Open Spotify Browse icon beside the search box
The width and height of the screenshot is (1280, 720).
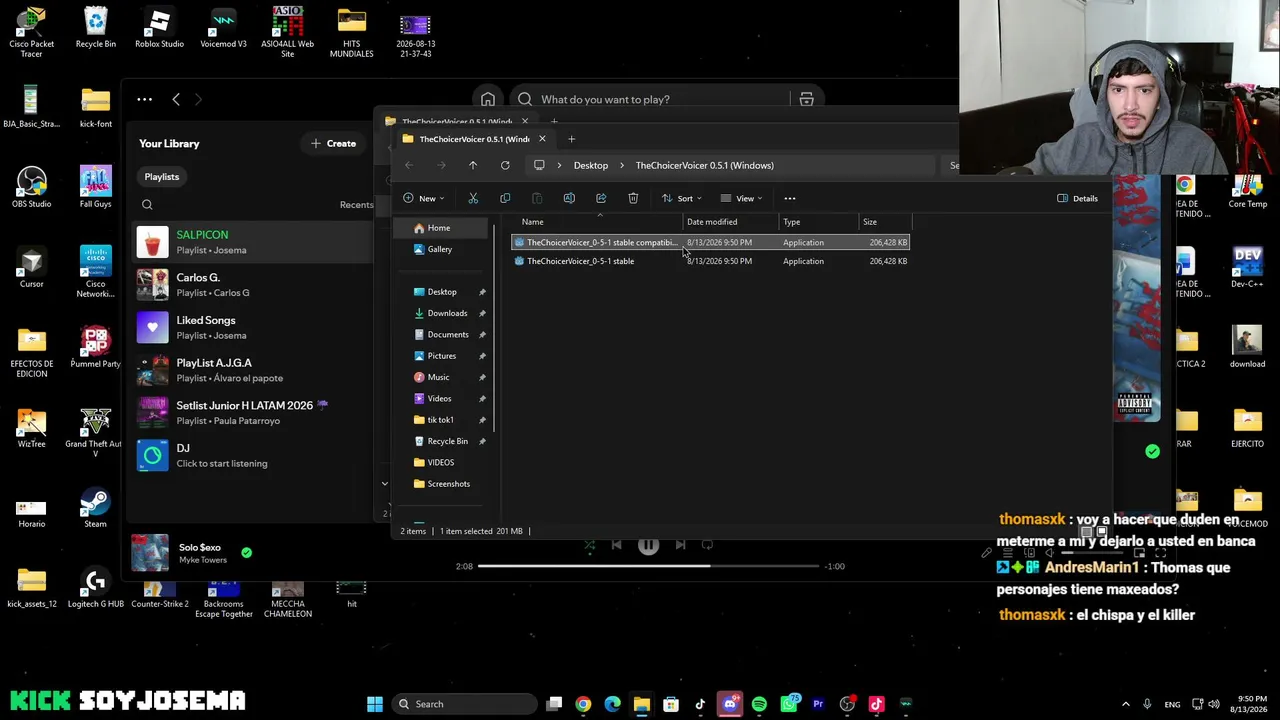806,99
